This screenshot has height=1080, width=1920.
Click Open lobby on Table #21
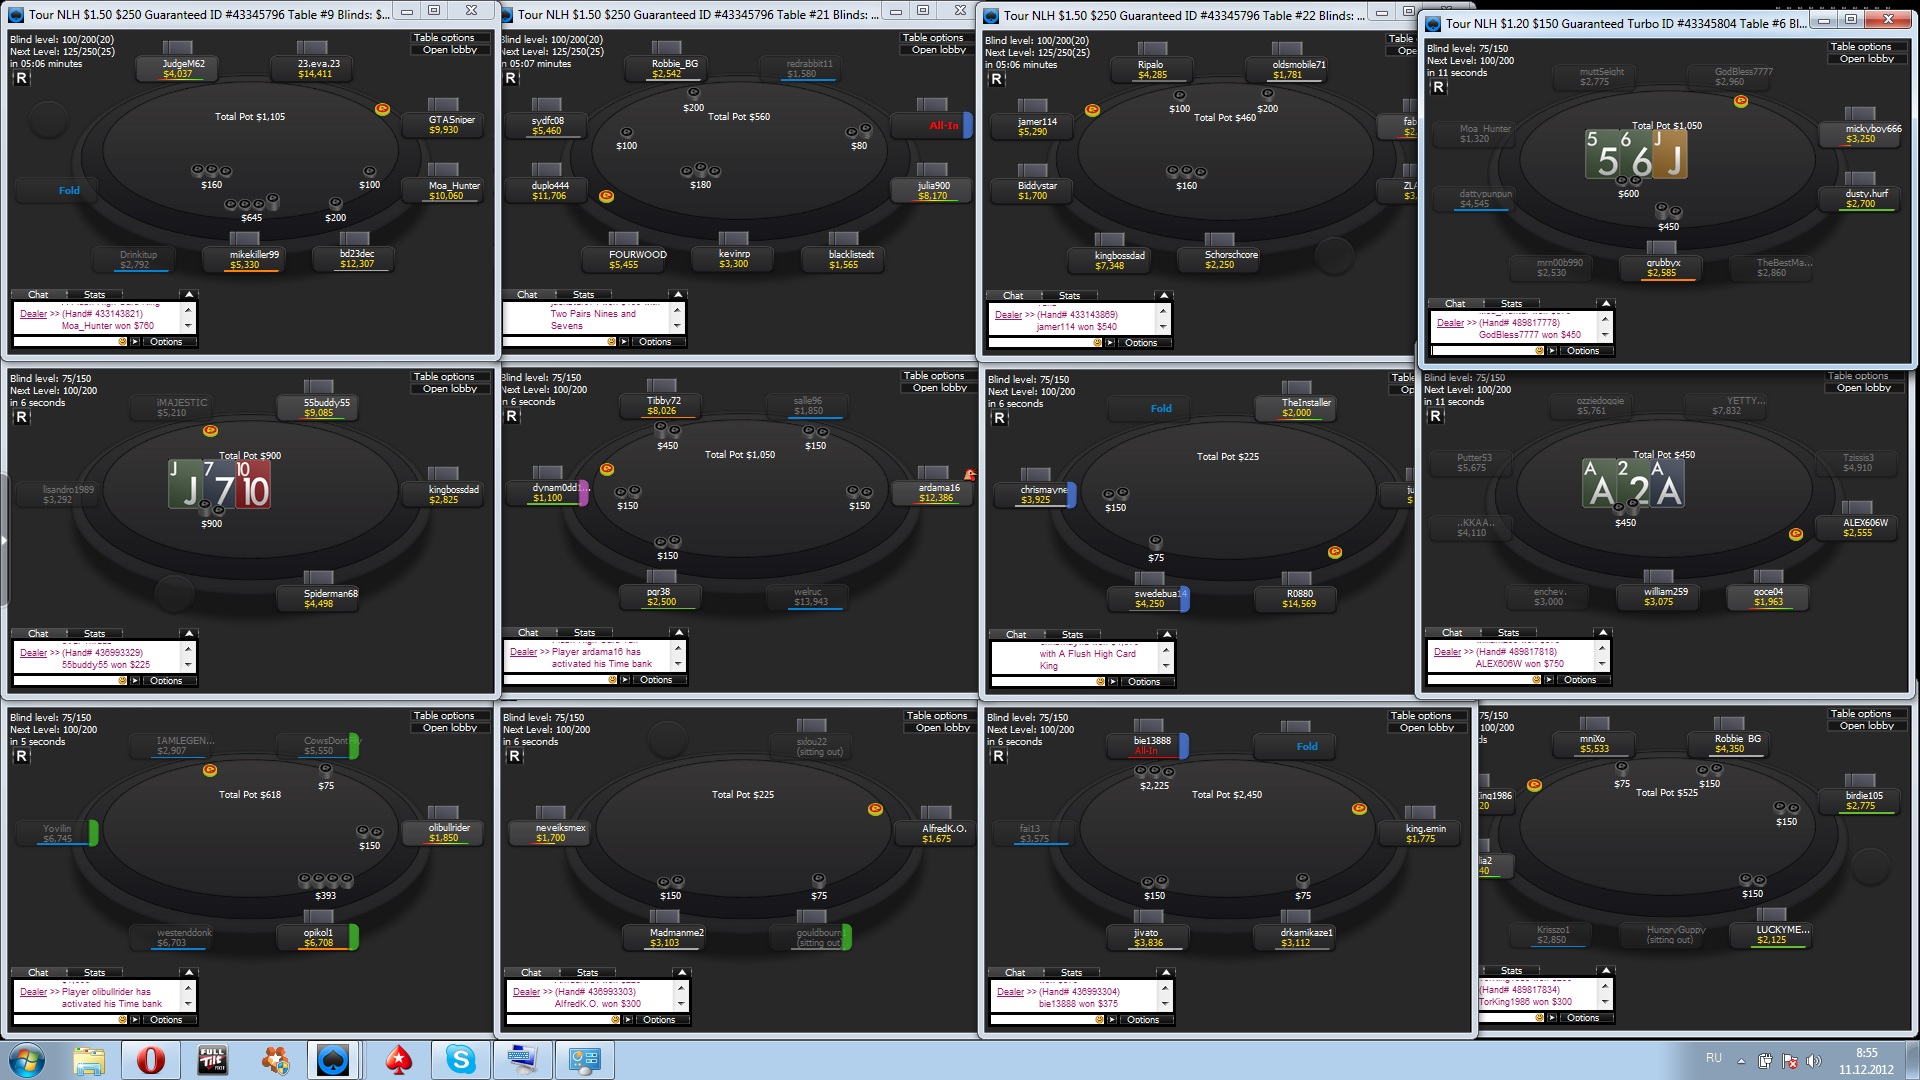pyautogui.click(x=939, y=50)
